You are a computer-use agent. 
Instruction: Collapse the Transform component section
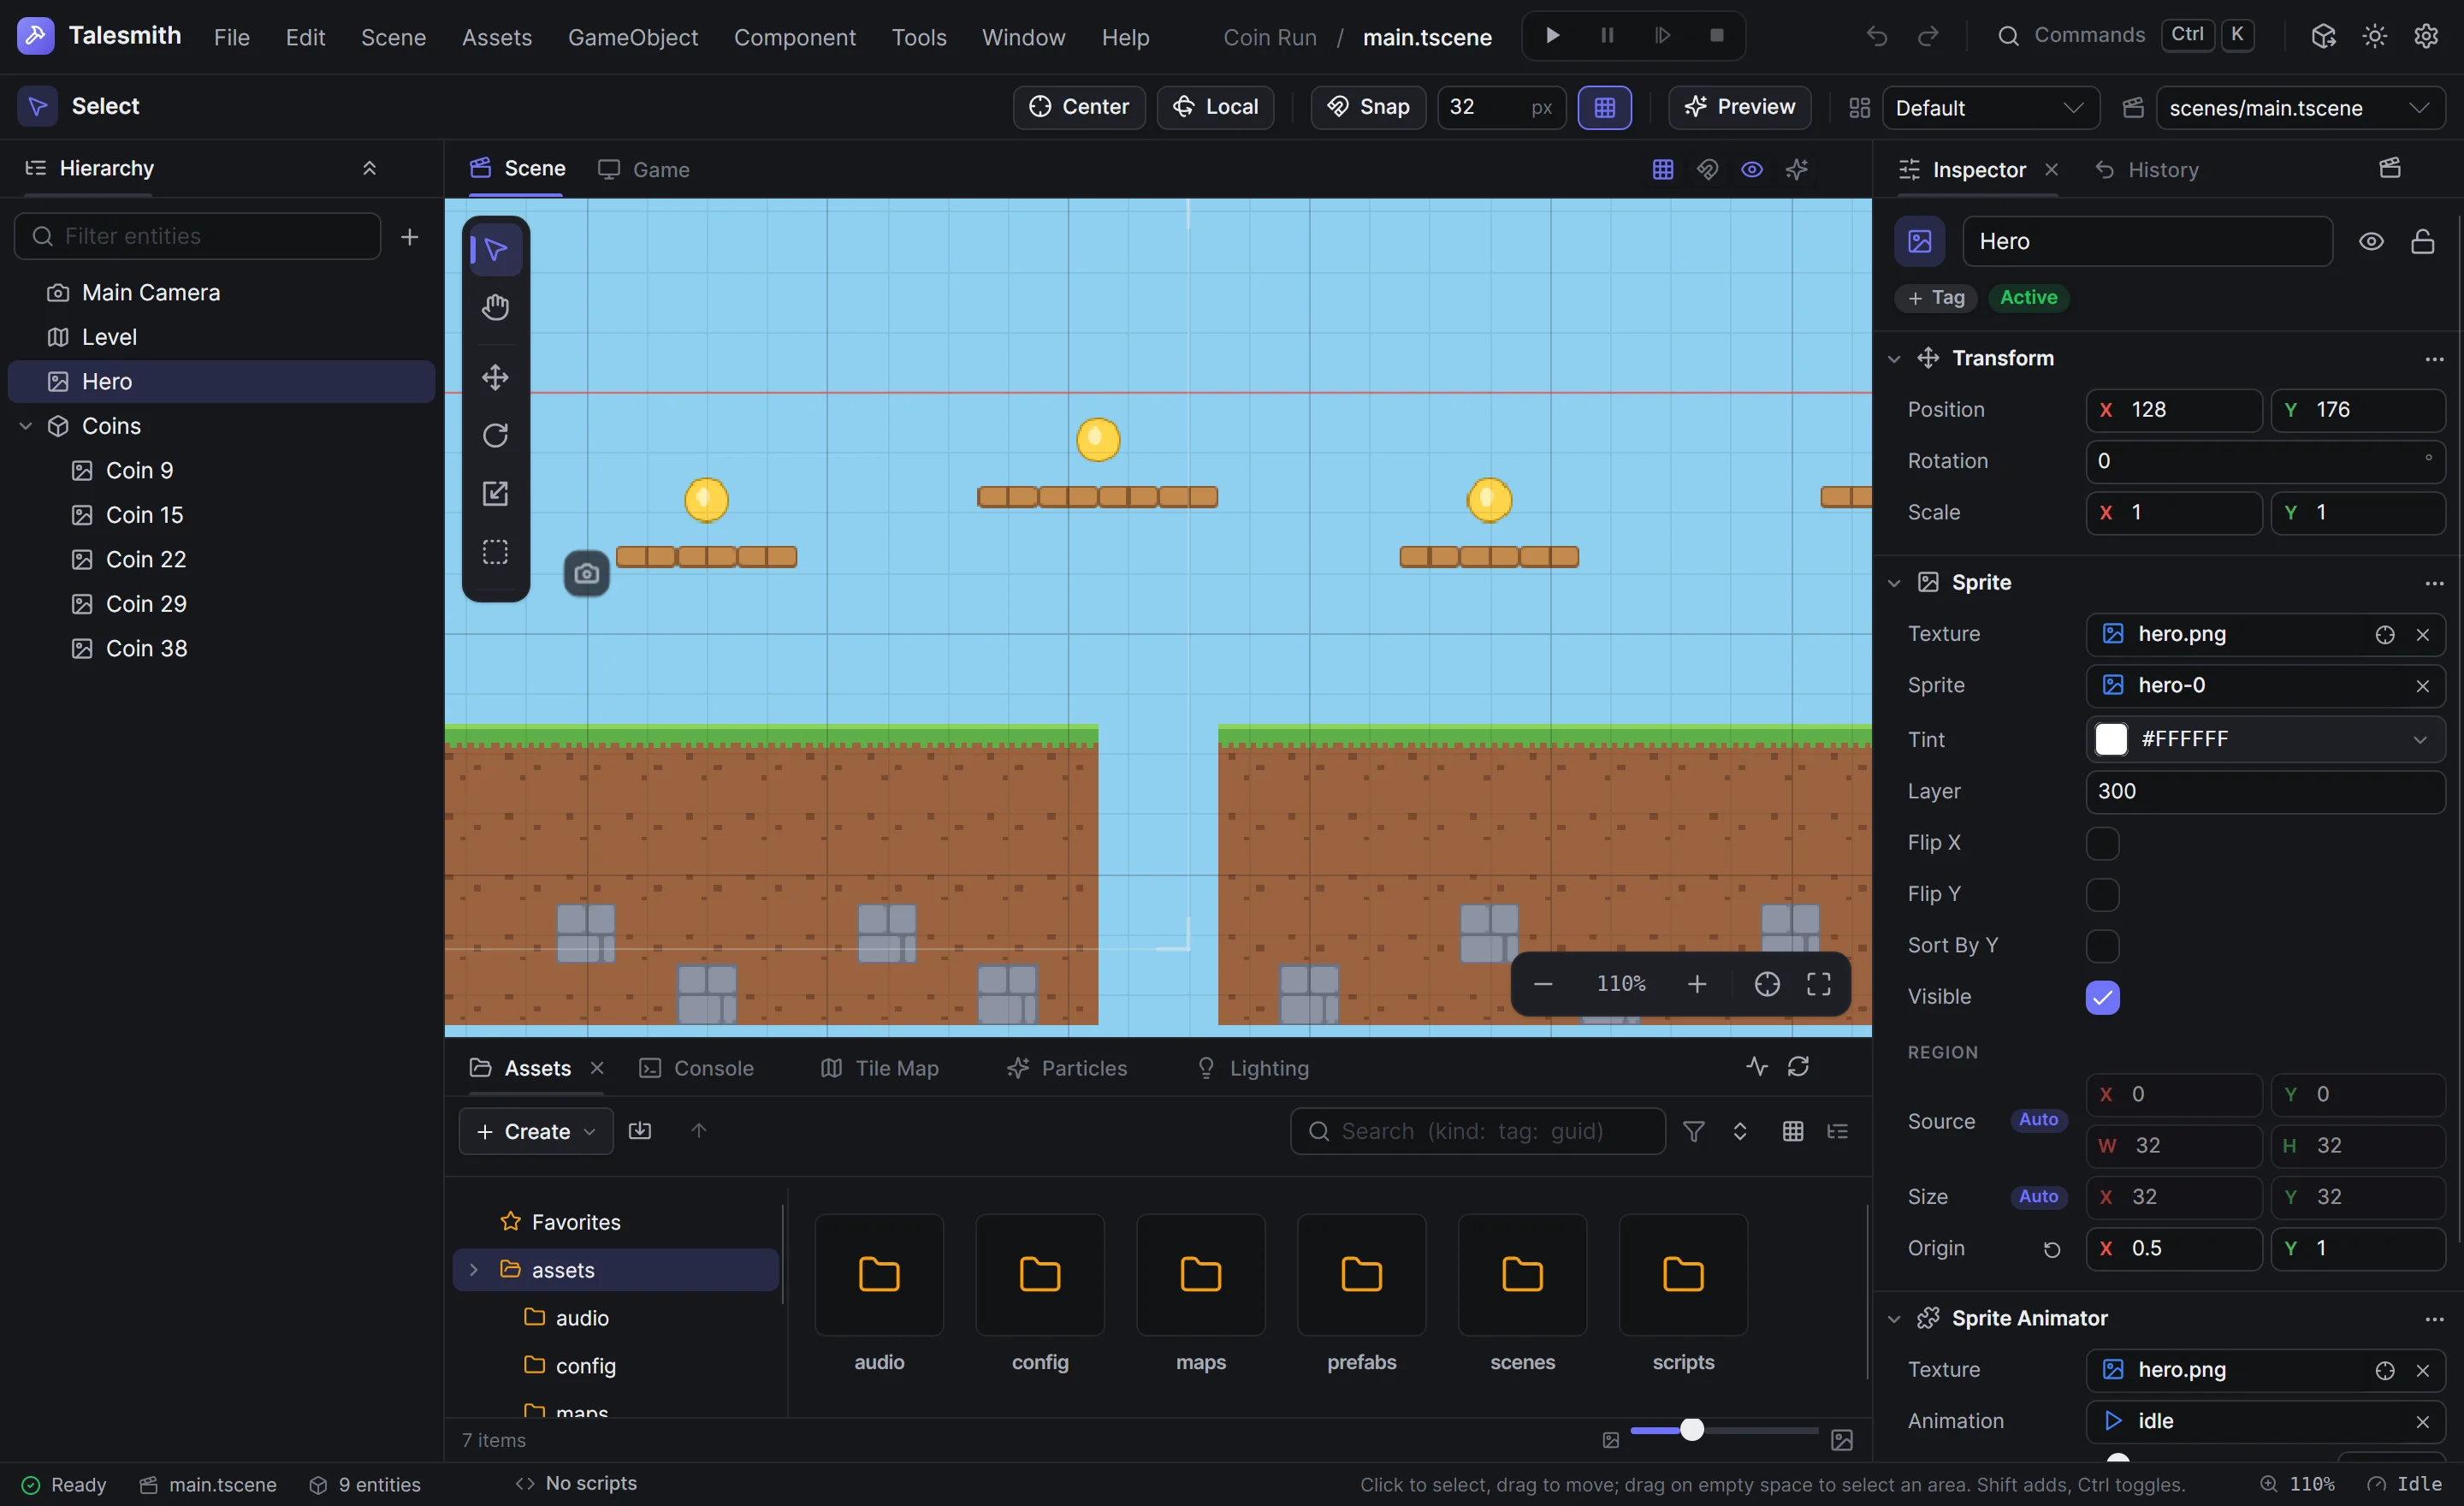point(1894,358)
